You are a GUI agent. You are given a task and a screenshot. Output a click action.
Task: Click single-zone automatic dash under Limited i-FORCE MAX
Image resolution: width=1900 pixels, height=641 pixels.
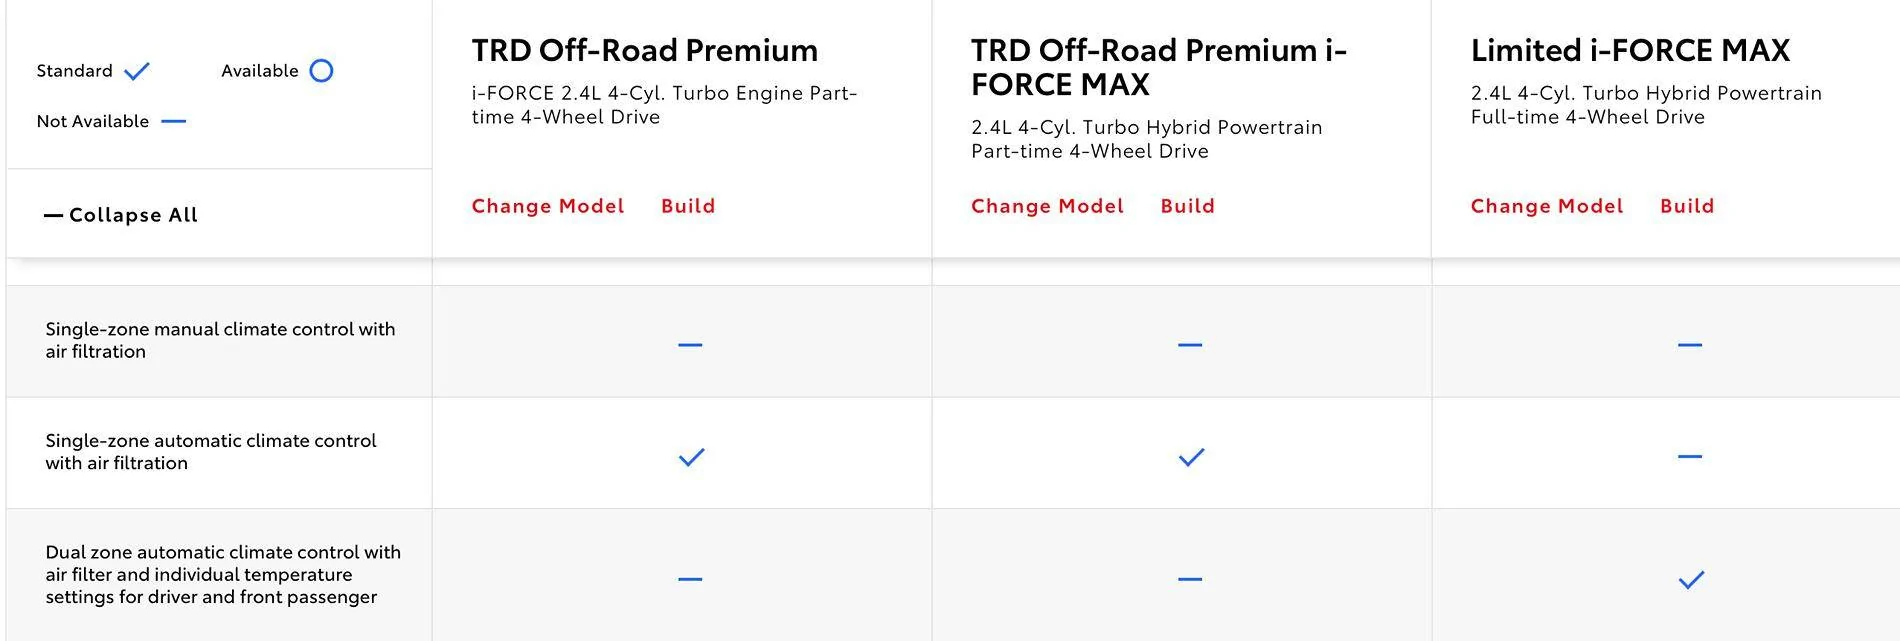[1689, 456]
